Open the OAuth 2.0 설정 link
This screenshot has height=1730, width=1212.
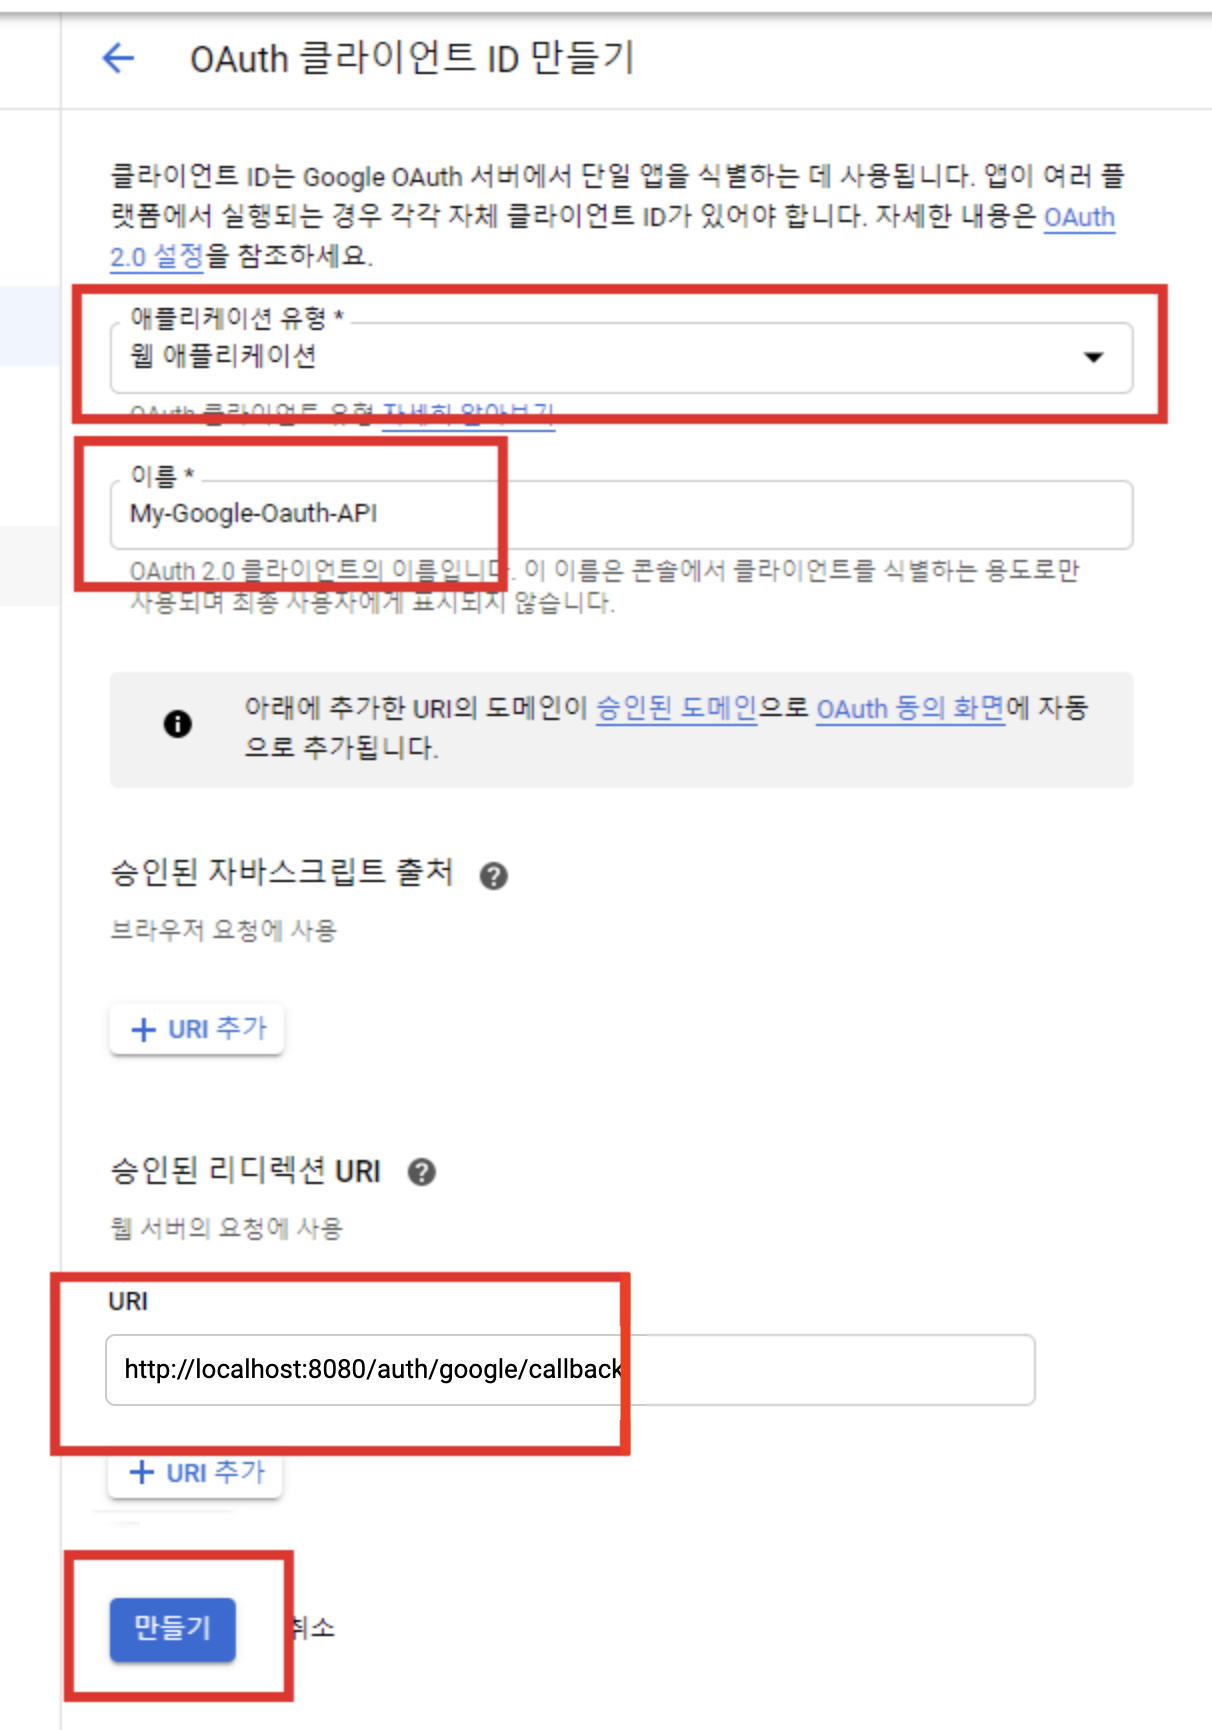coord(157,257)
